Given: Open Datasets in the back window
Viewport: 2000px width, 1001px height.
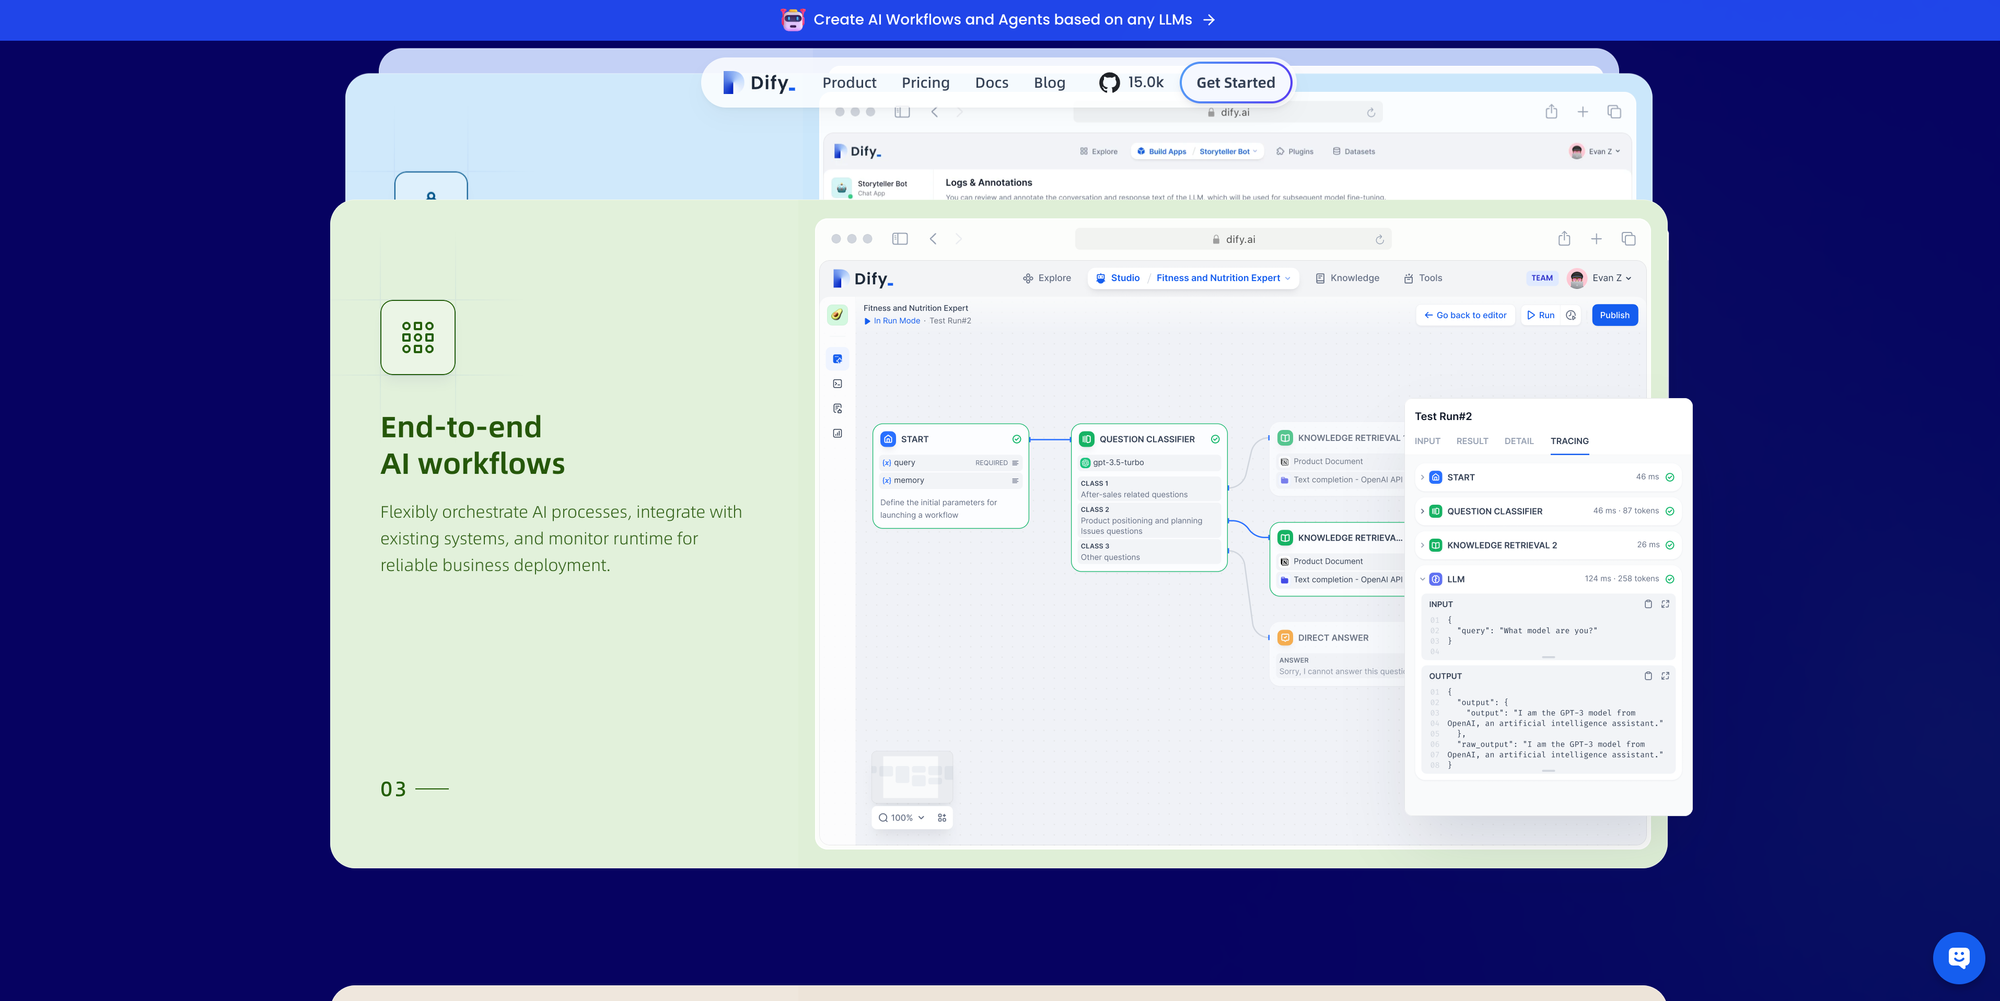Looking at the screenshot, I should [1353, 152].
